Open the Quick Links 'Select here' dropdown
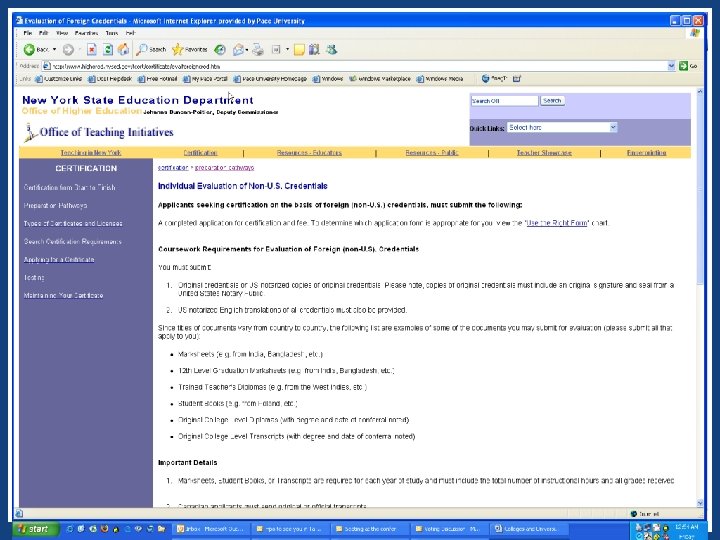 pos(562,127)
